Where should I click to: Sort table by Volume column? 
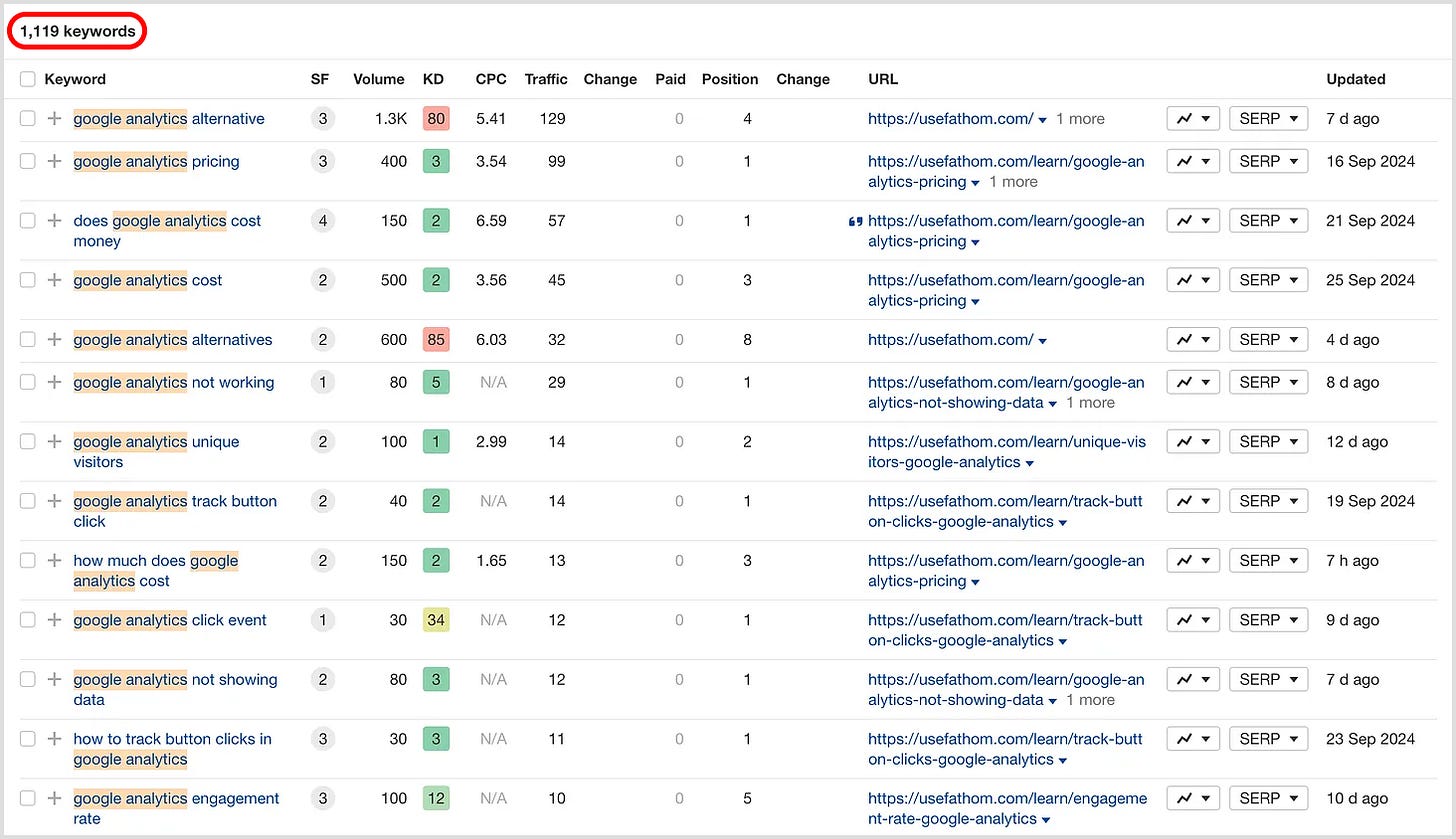pyautogui.click(x=379, y=79)
